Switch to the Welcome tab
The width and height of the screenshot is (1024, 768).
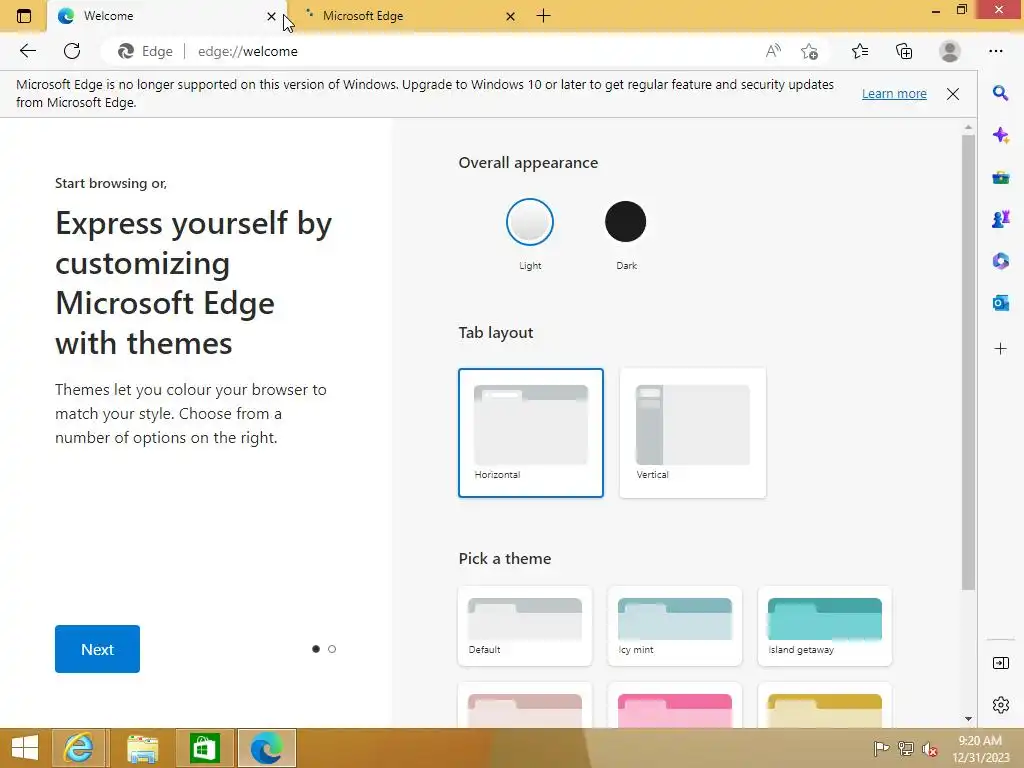167,16
